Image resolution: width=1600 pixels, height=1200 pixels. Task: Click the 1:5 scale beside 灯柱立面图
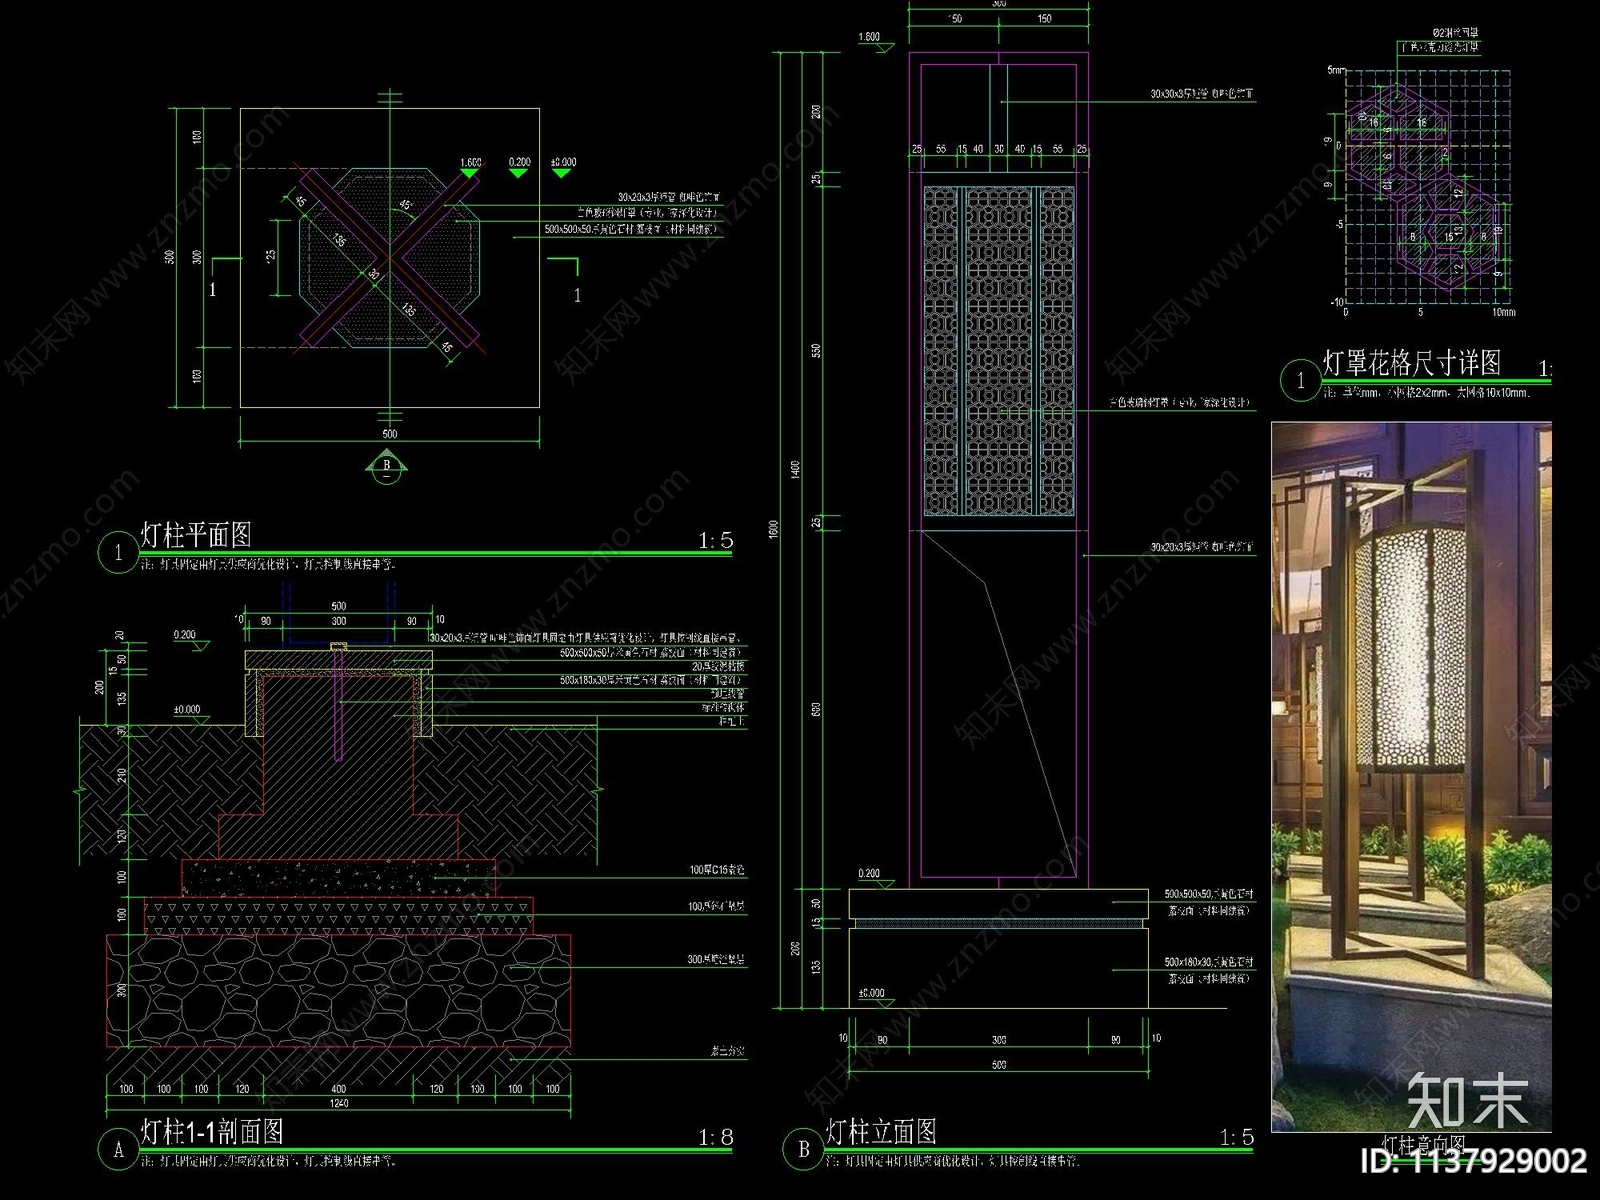[1236, 1137]
